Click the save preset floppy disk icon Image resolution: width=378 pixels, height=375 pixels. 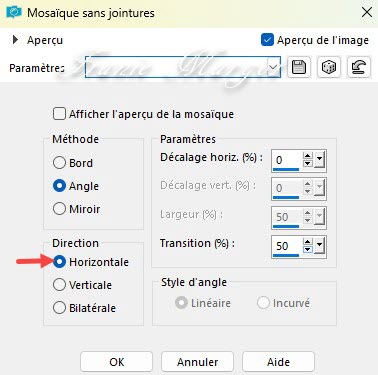(299, 67)
